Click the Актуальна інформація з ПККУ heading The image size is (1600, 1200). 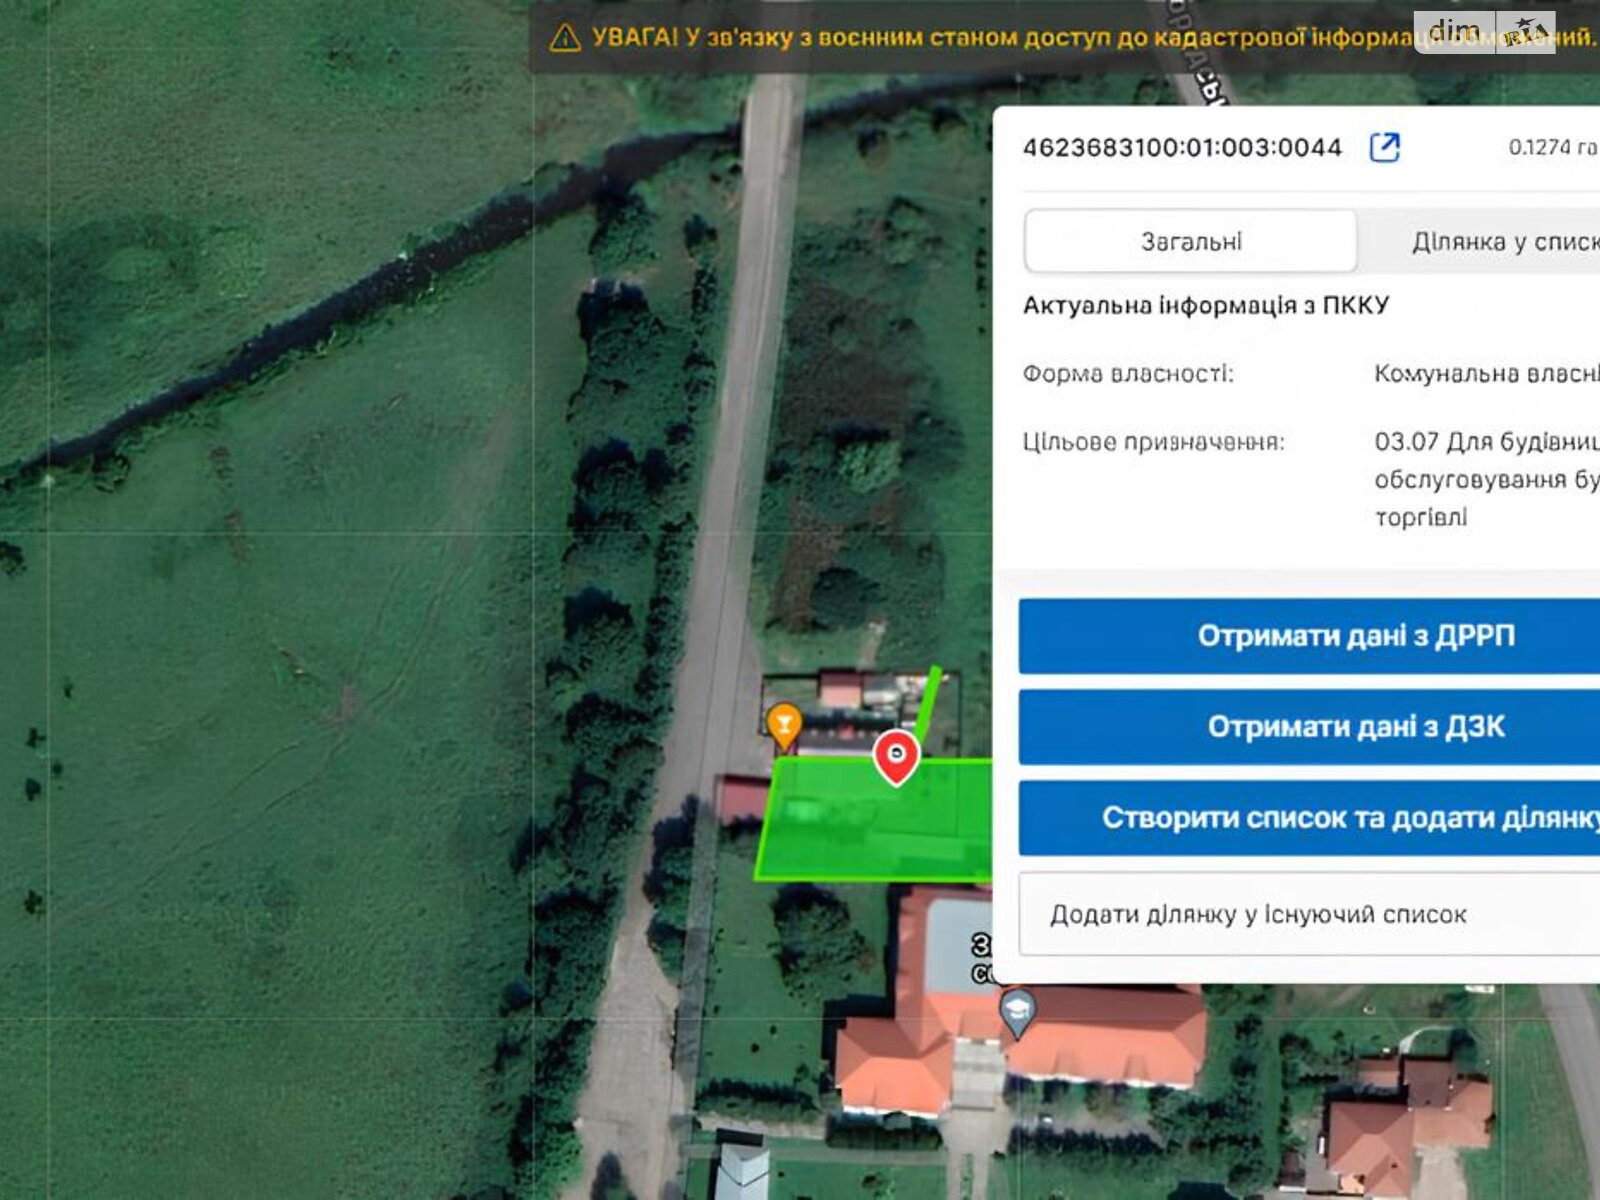coord(1206,306)
